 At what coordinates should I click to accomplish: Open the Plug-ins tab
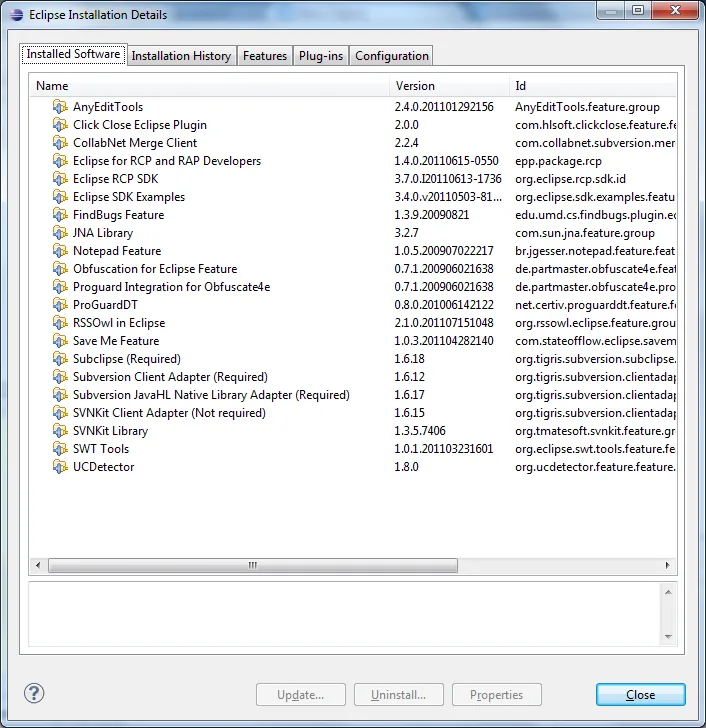[x=321, y=56]
